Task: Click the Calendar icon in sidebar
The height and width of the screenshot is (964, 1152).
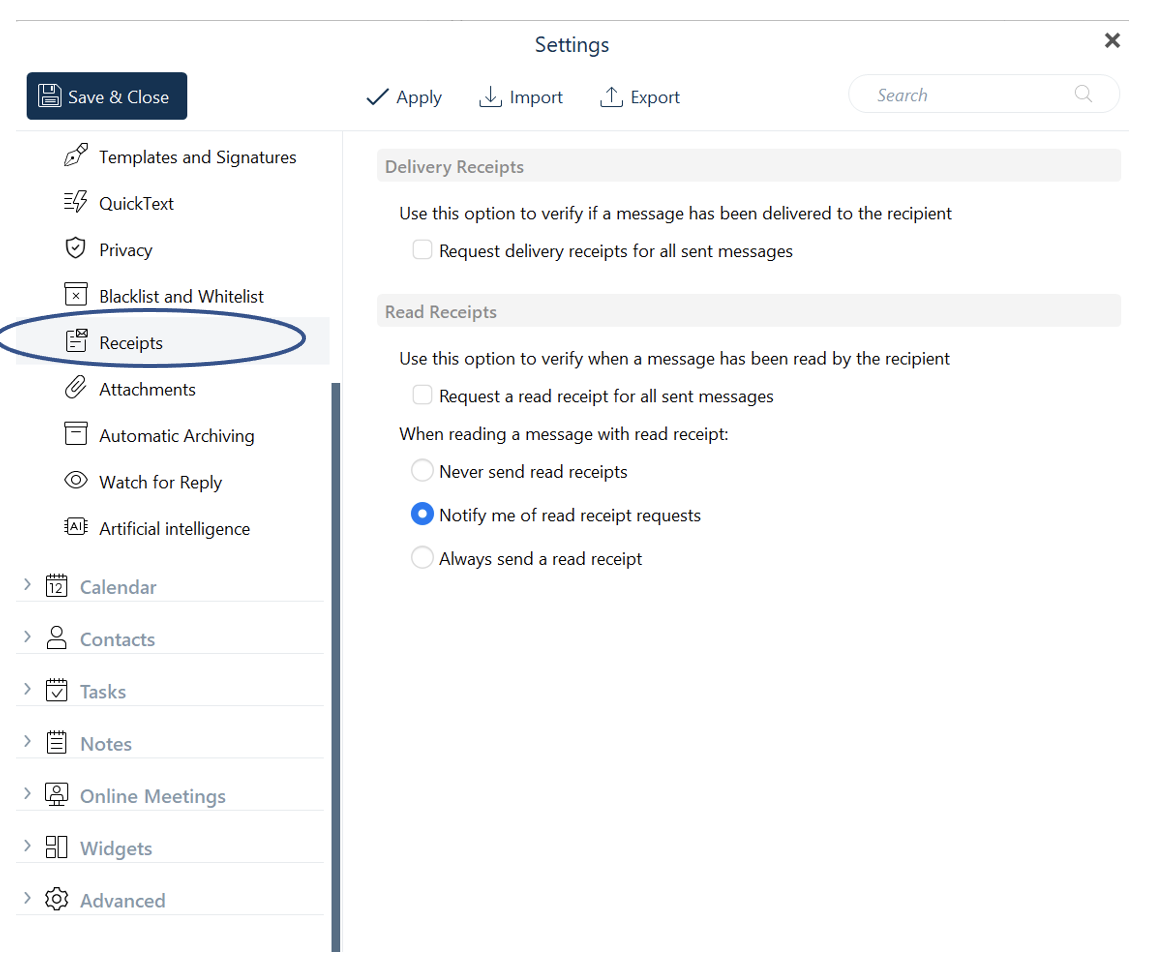Action: click(x=57, y=586)
